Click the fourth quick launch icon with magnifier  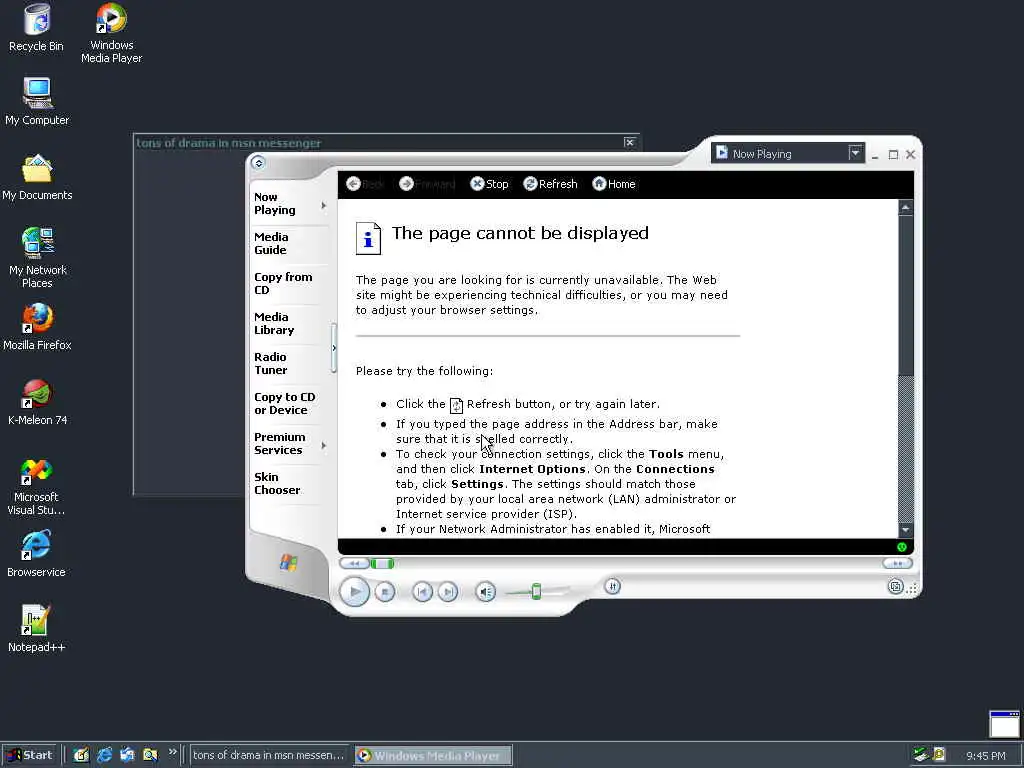click(150, 755)
